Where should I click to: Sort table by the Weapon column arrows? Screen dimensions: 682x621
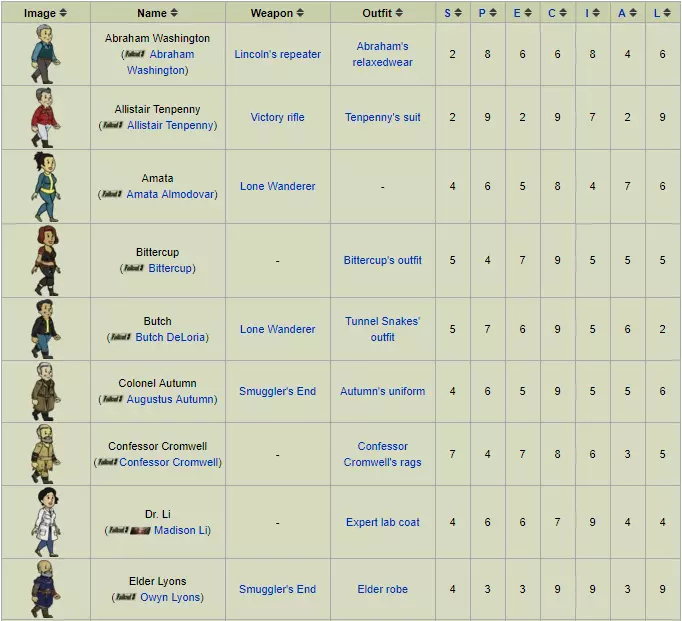(300, 13)
